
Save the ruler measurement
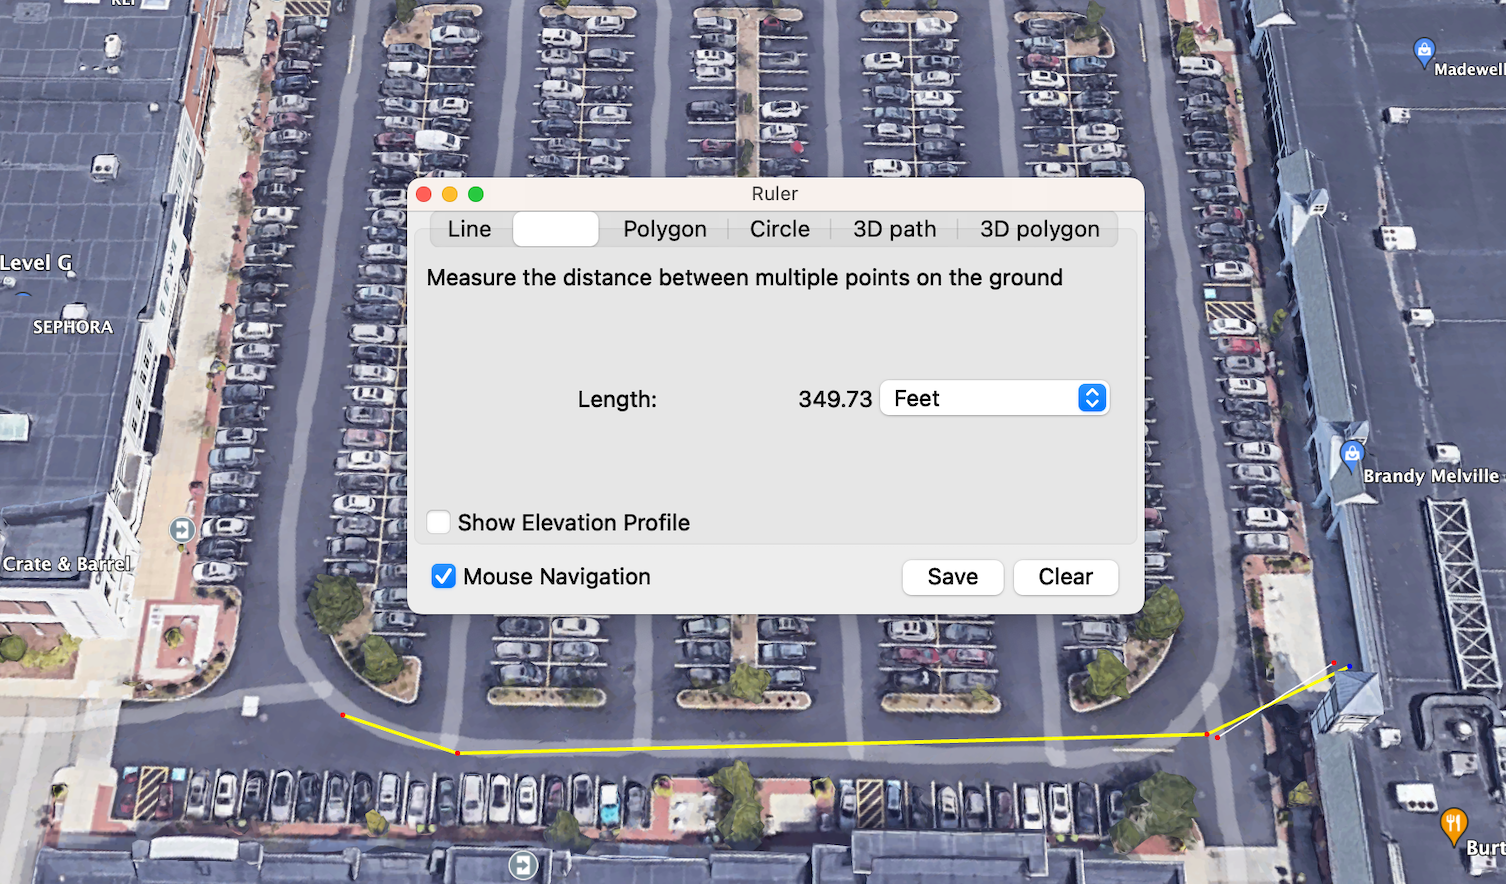click(952, 577)
